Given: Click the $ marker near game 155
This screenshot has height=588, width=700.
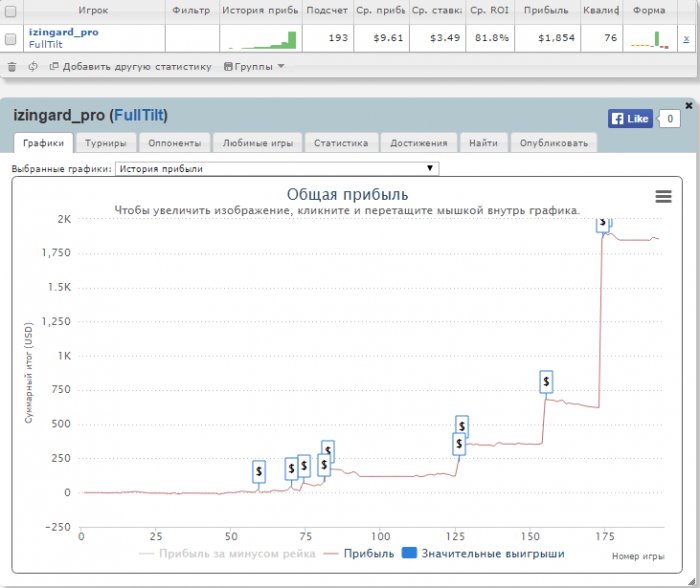Looking at the screenshot, I should click(546, 382).
